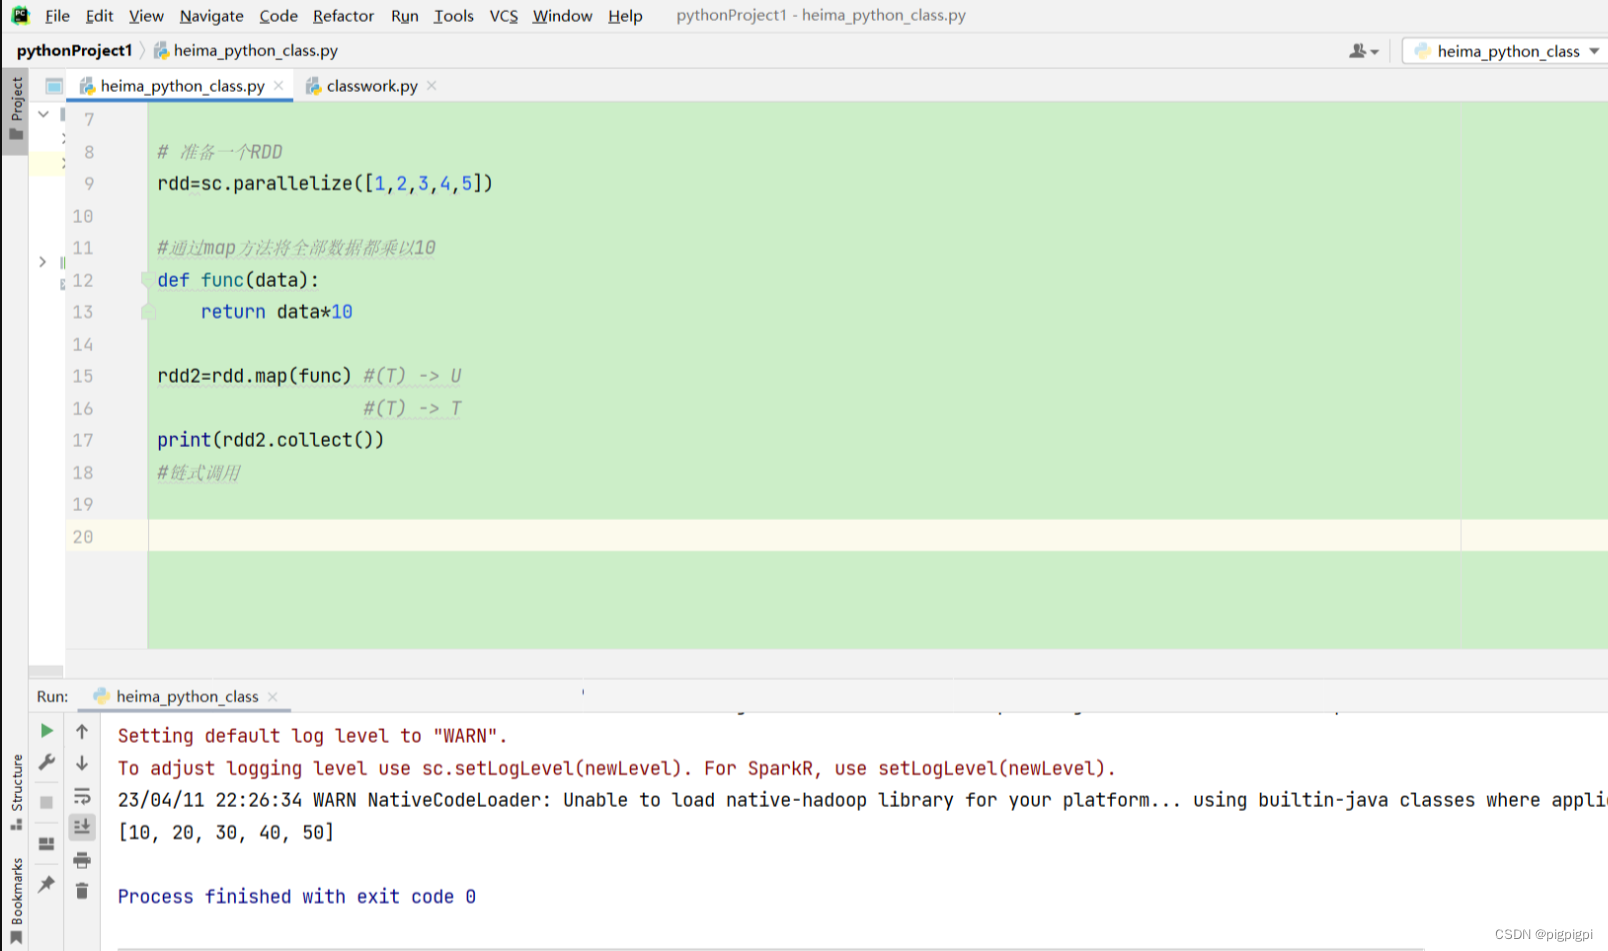This screenshot has height=951, width=1608.
Task: Open the Window menu
Action: [562, 16]
